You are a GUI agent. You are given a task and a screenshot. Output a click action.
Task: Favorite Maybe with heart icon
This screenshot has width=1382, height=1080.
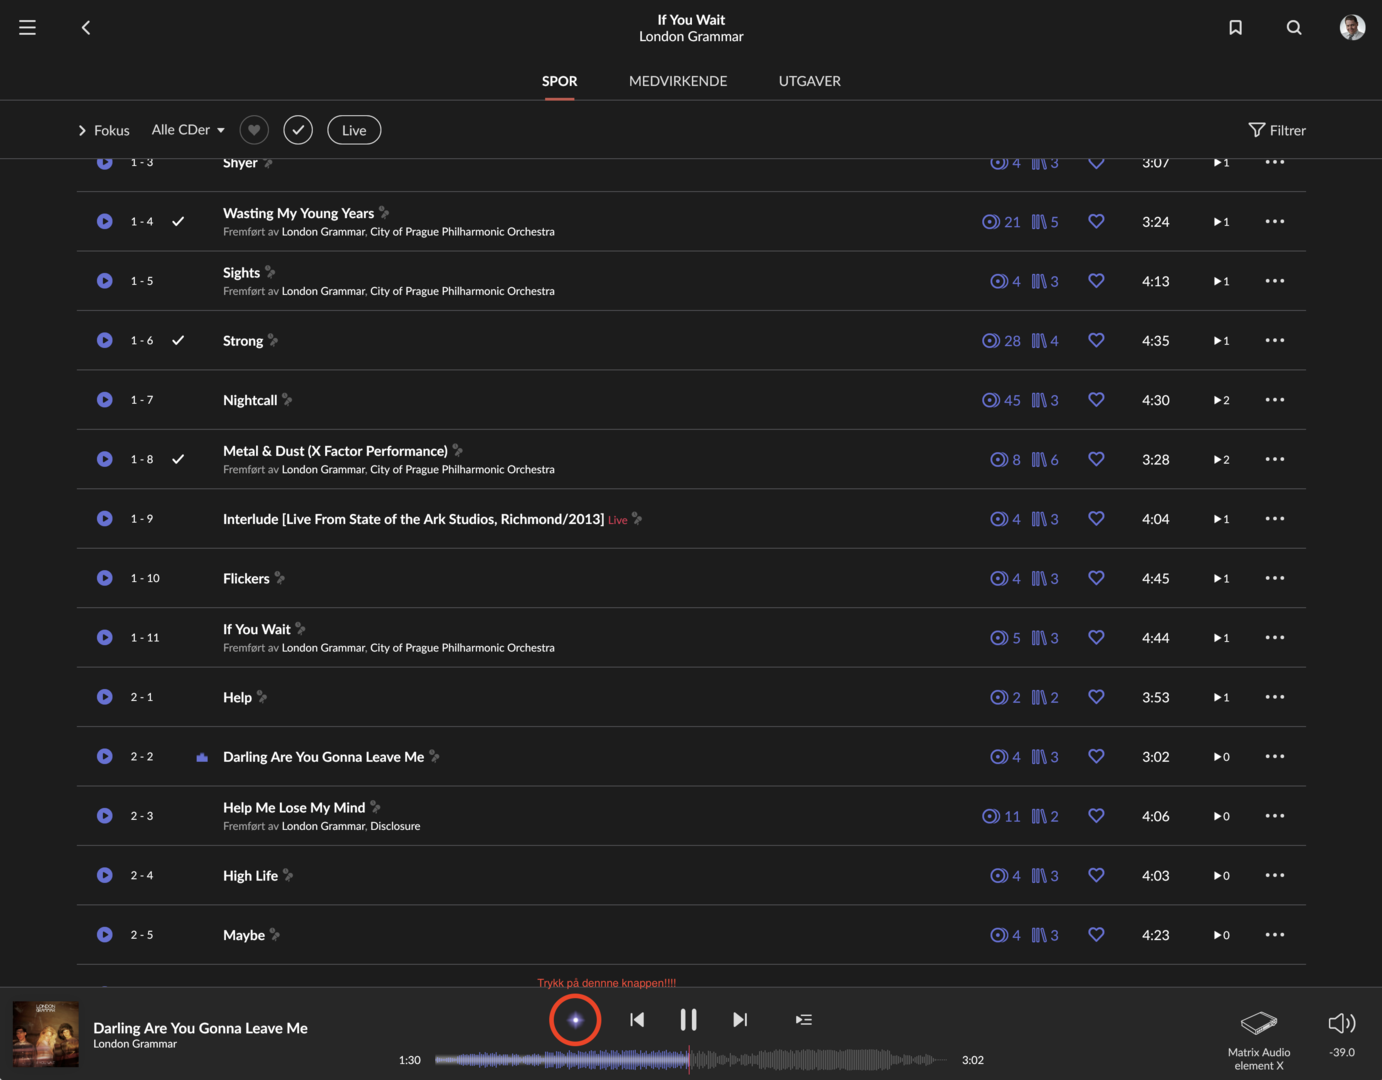[1096, 935]
